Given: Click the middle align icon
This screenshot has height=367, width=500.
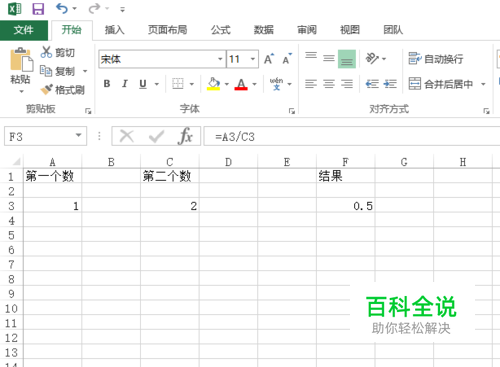Looking at the screenshot, I should 329,59.
